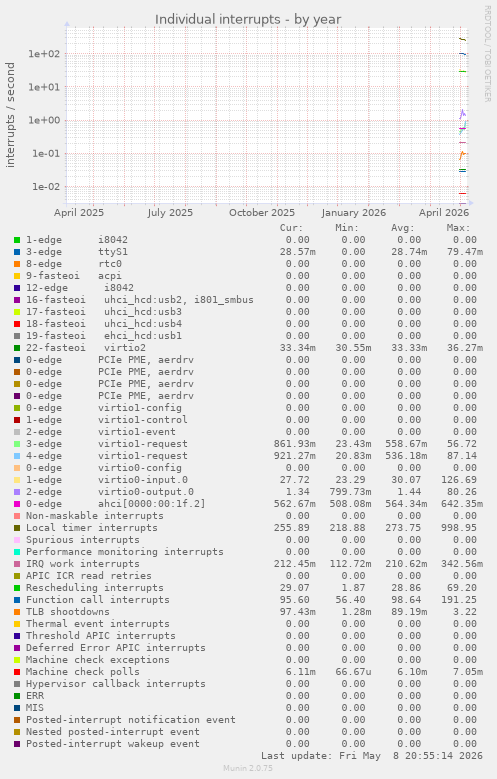Image resolution: width=497 pixels, height=779 pixels.
Task: Click the red swatch for uhci_hcd:usb4
Action: [x=17, y=324]
